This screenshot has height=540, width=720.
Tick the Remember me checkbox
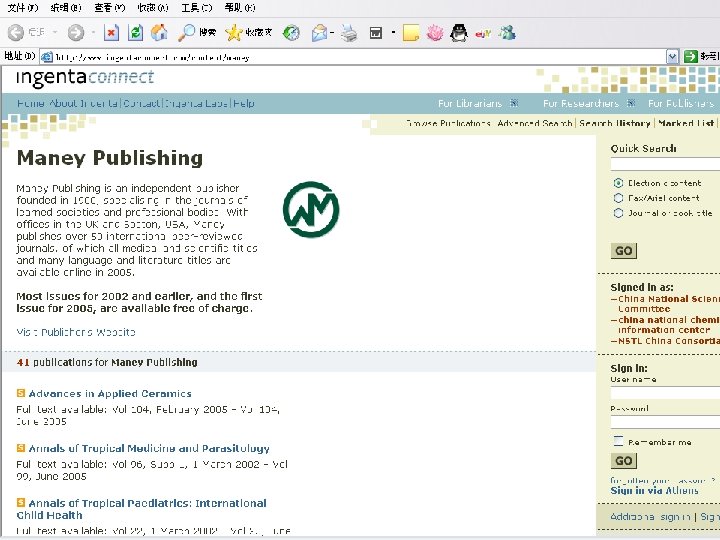(618, 441)
